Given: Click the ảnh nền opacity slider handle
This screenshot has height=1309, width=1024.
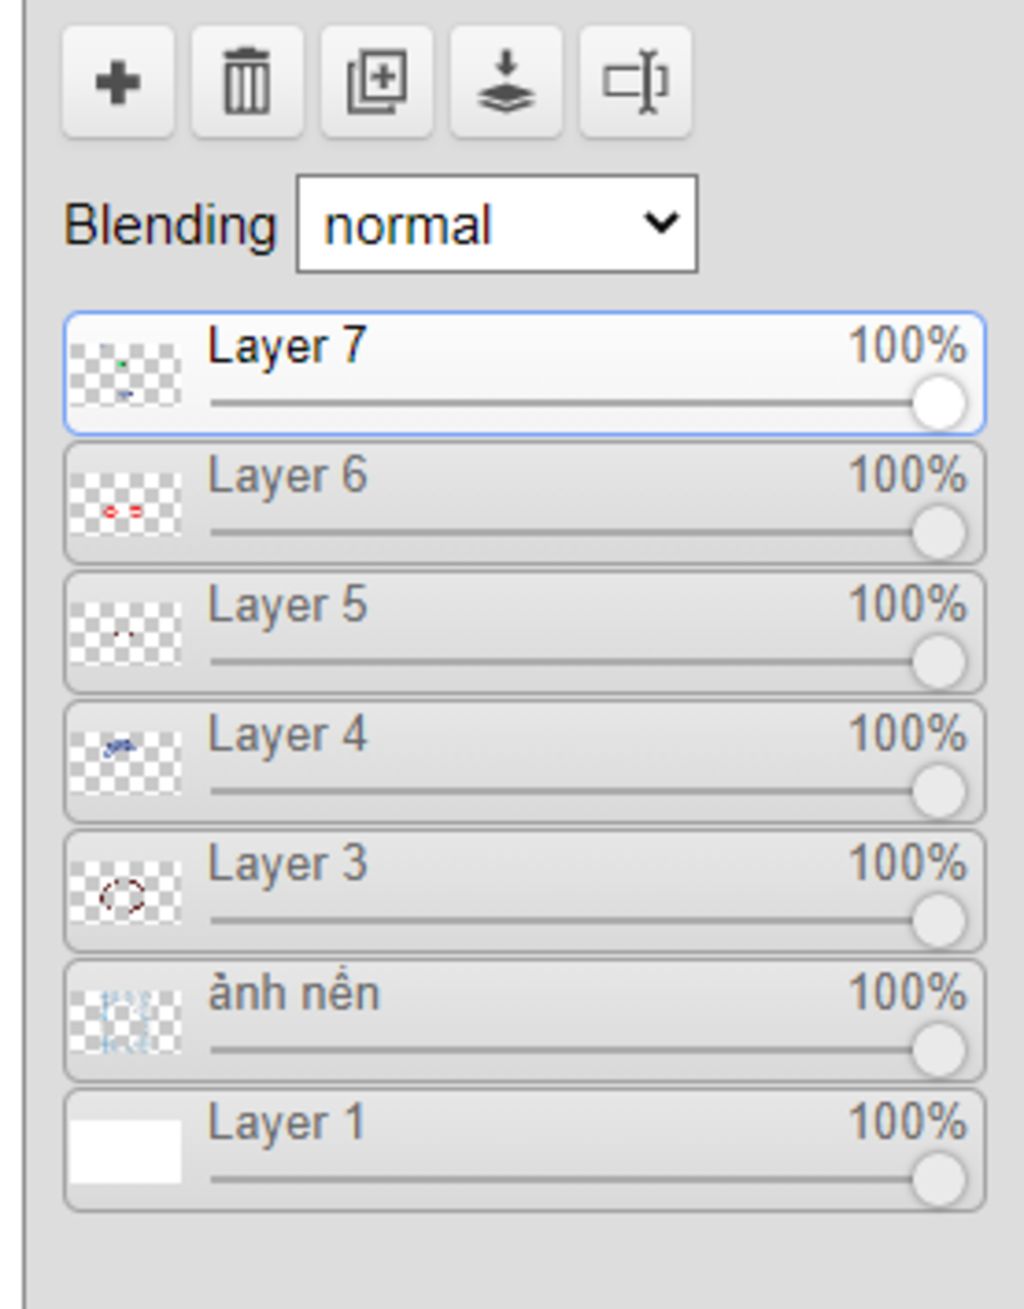Looking at the screenshot, I should 939,1050.
